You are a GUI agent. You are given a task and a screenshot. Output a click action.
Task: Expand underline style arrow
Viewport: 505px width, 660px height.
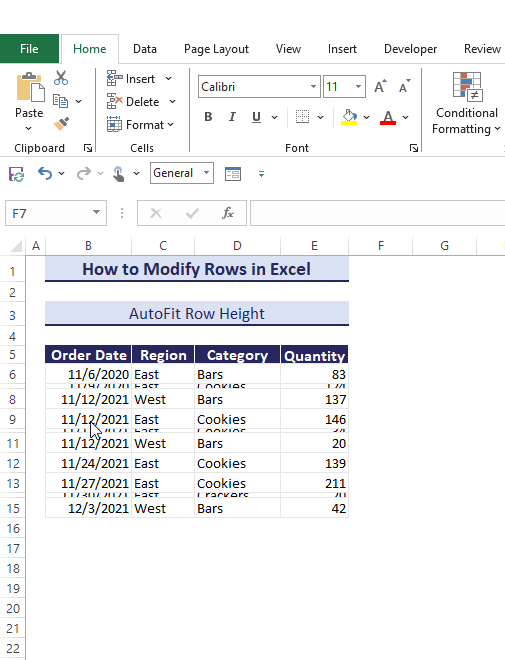pyautogui.click(x=274, y=117)
